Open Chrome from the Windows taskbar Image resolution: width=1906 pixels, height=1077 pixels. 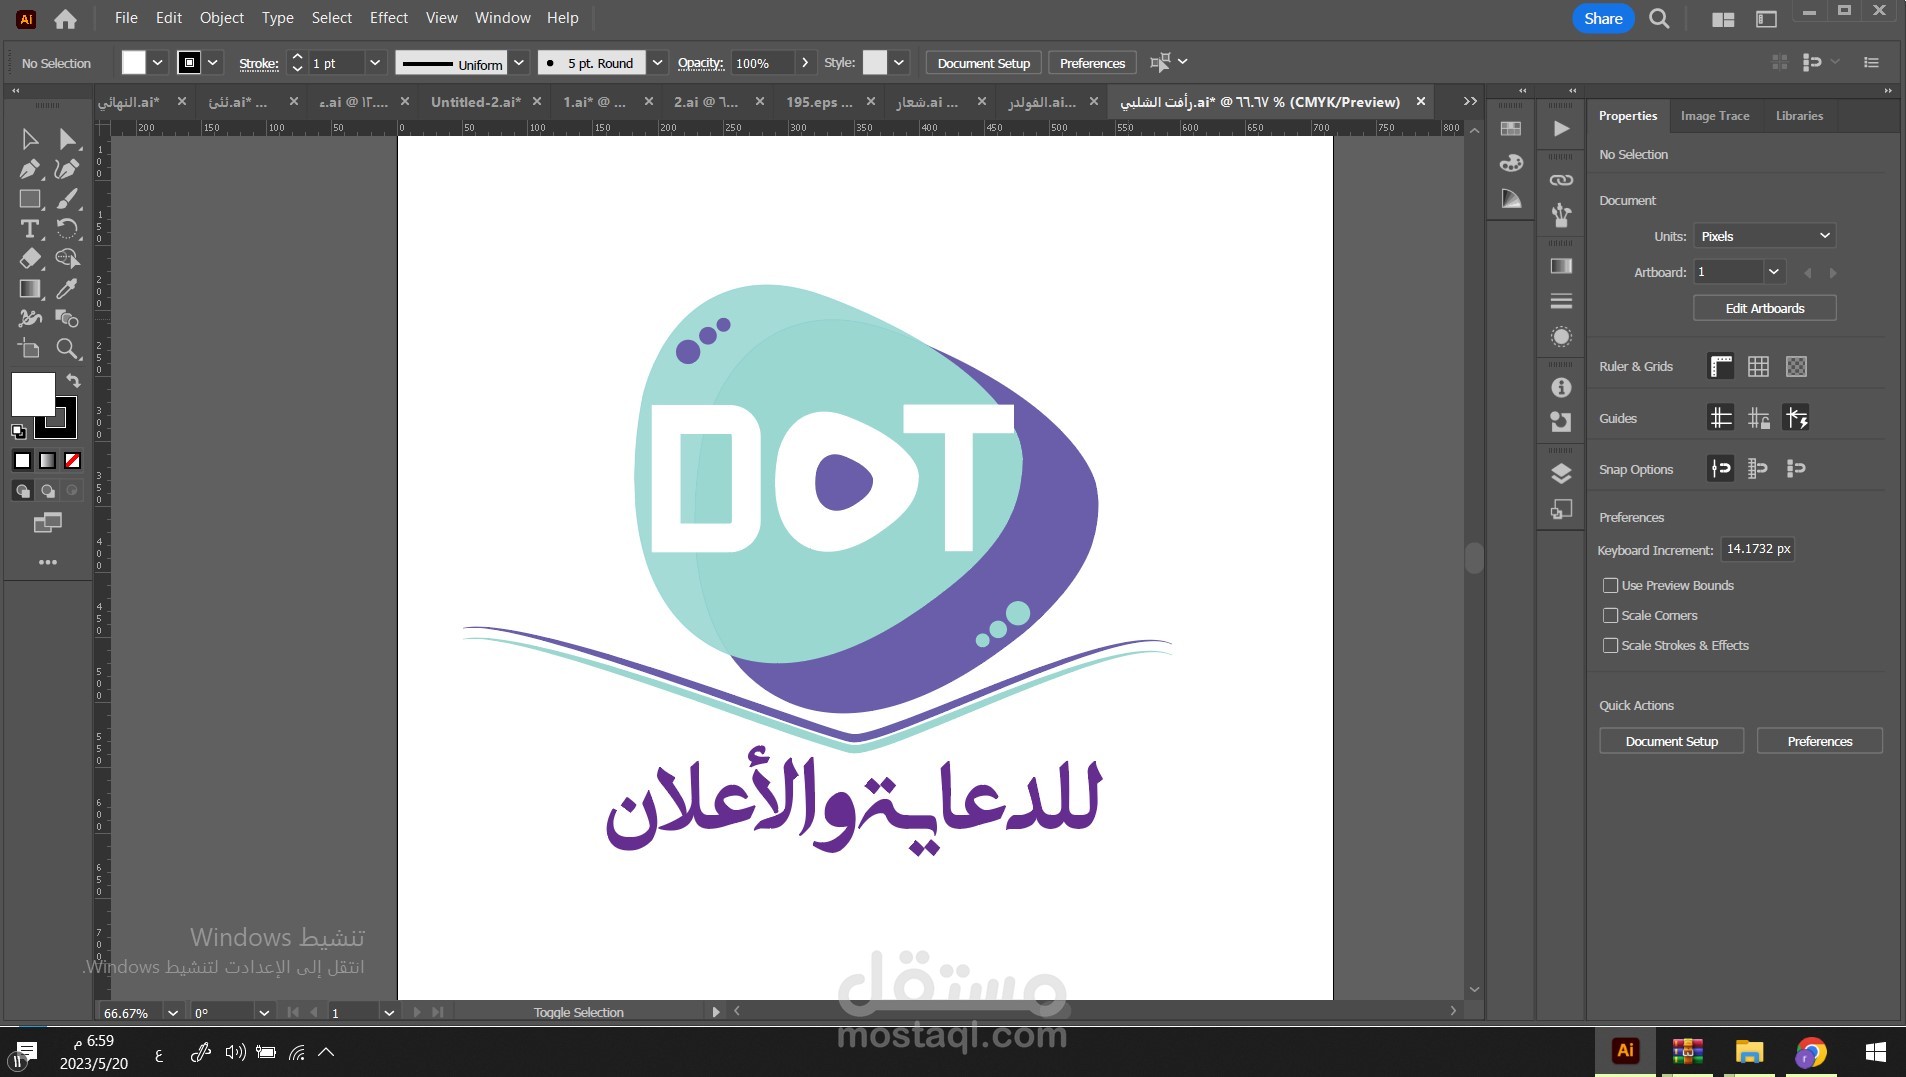point(1811,1052)
